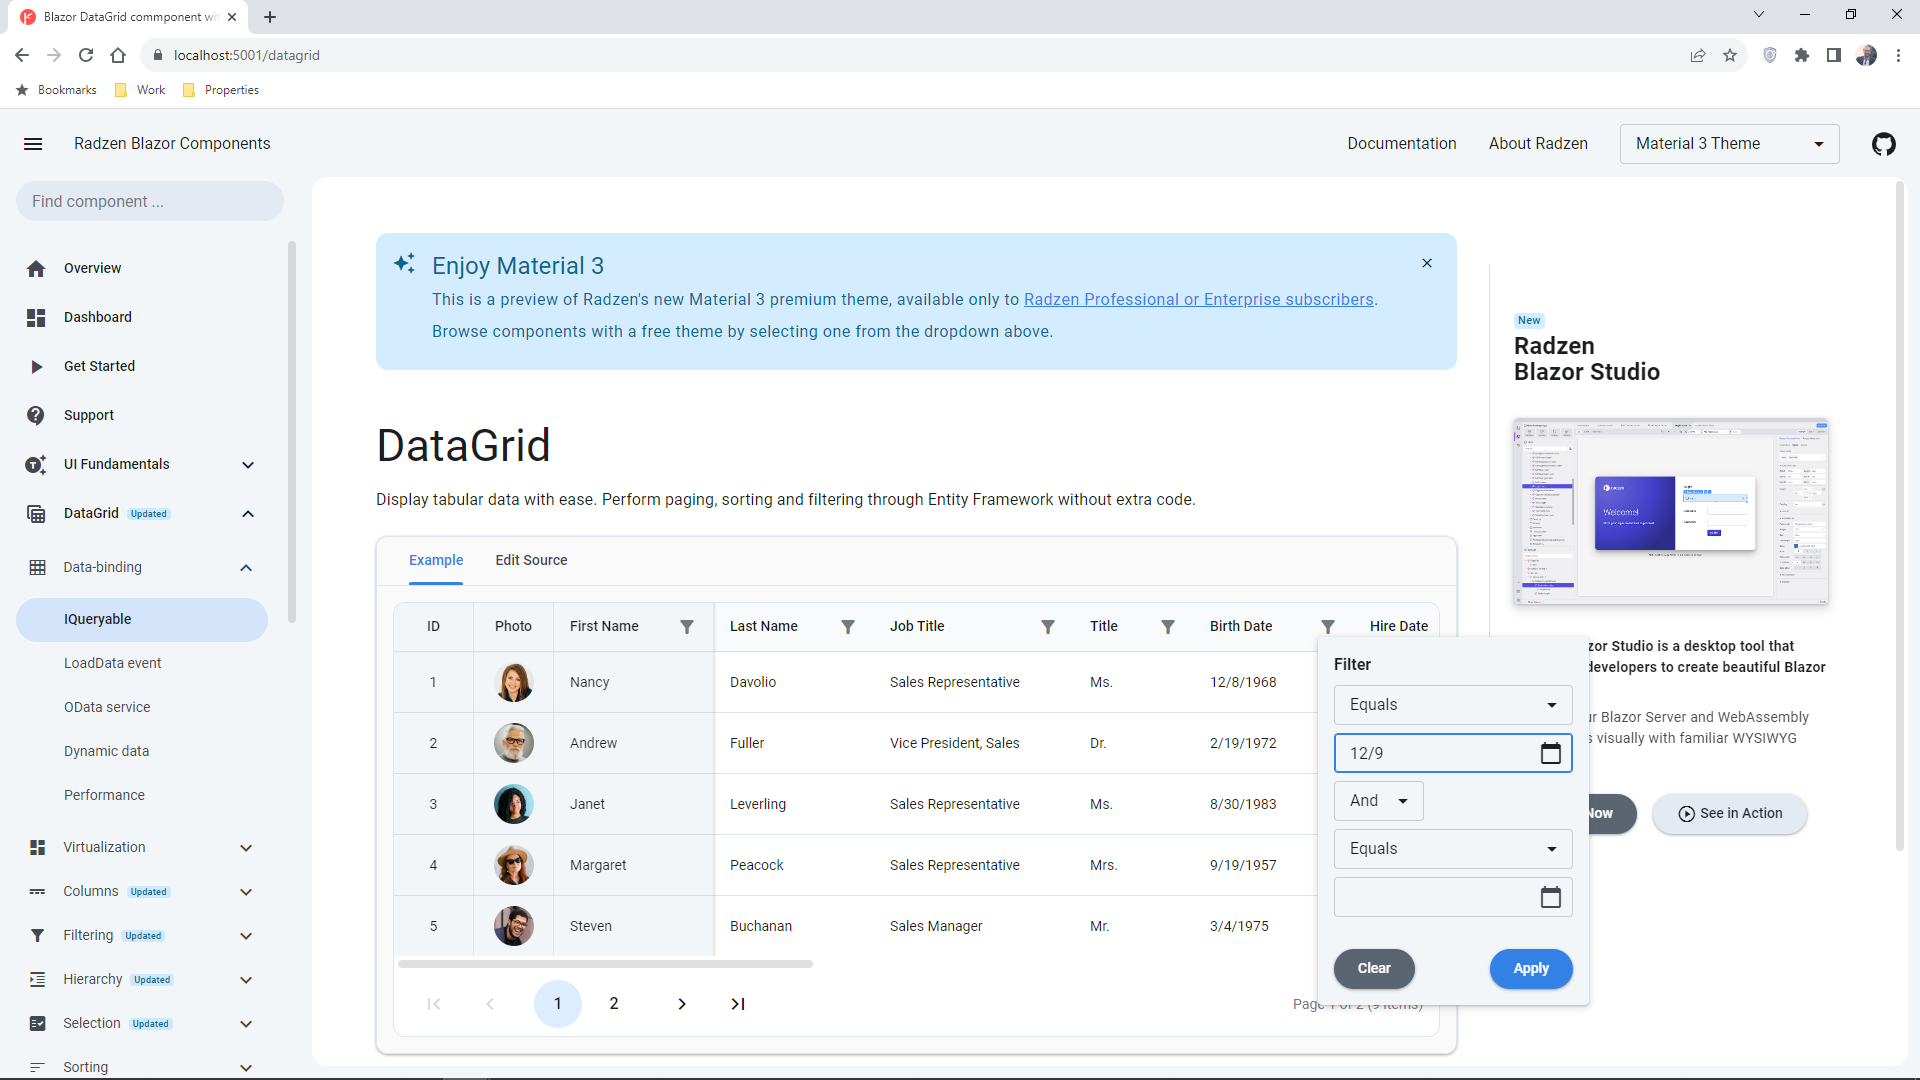Collapse the Data-binding subsection
Viewport: 1920px width, 1080px height.
tap(246, 568)
